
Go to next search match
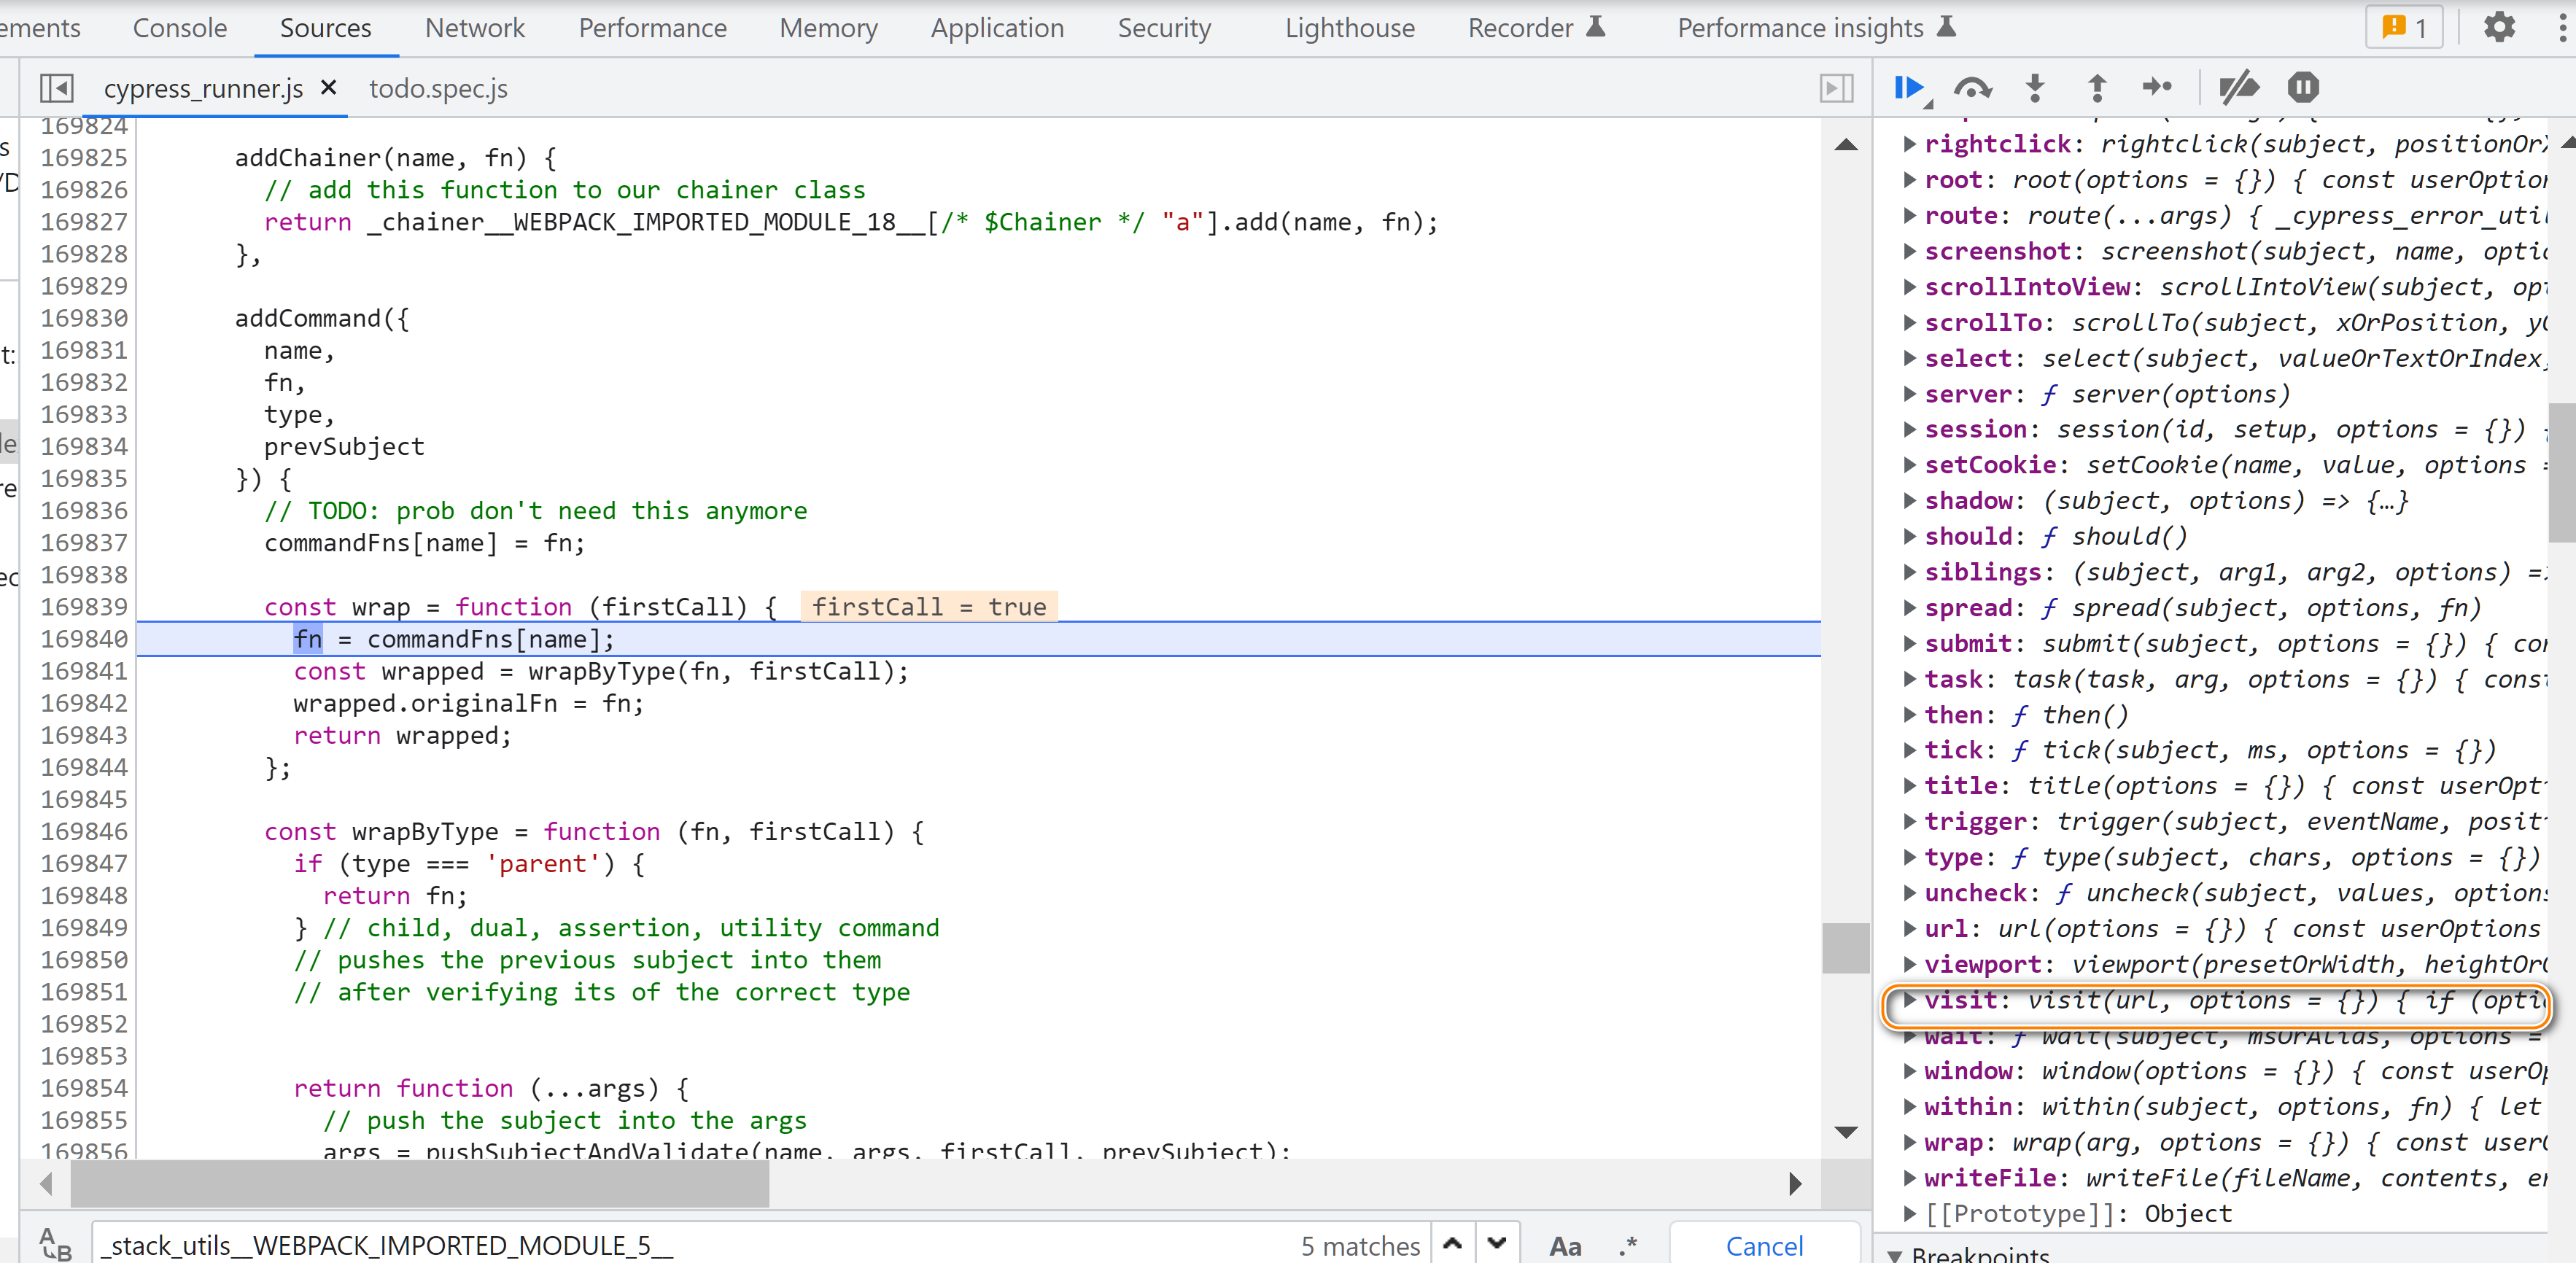[x=1496, y=1244]
